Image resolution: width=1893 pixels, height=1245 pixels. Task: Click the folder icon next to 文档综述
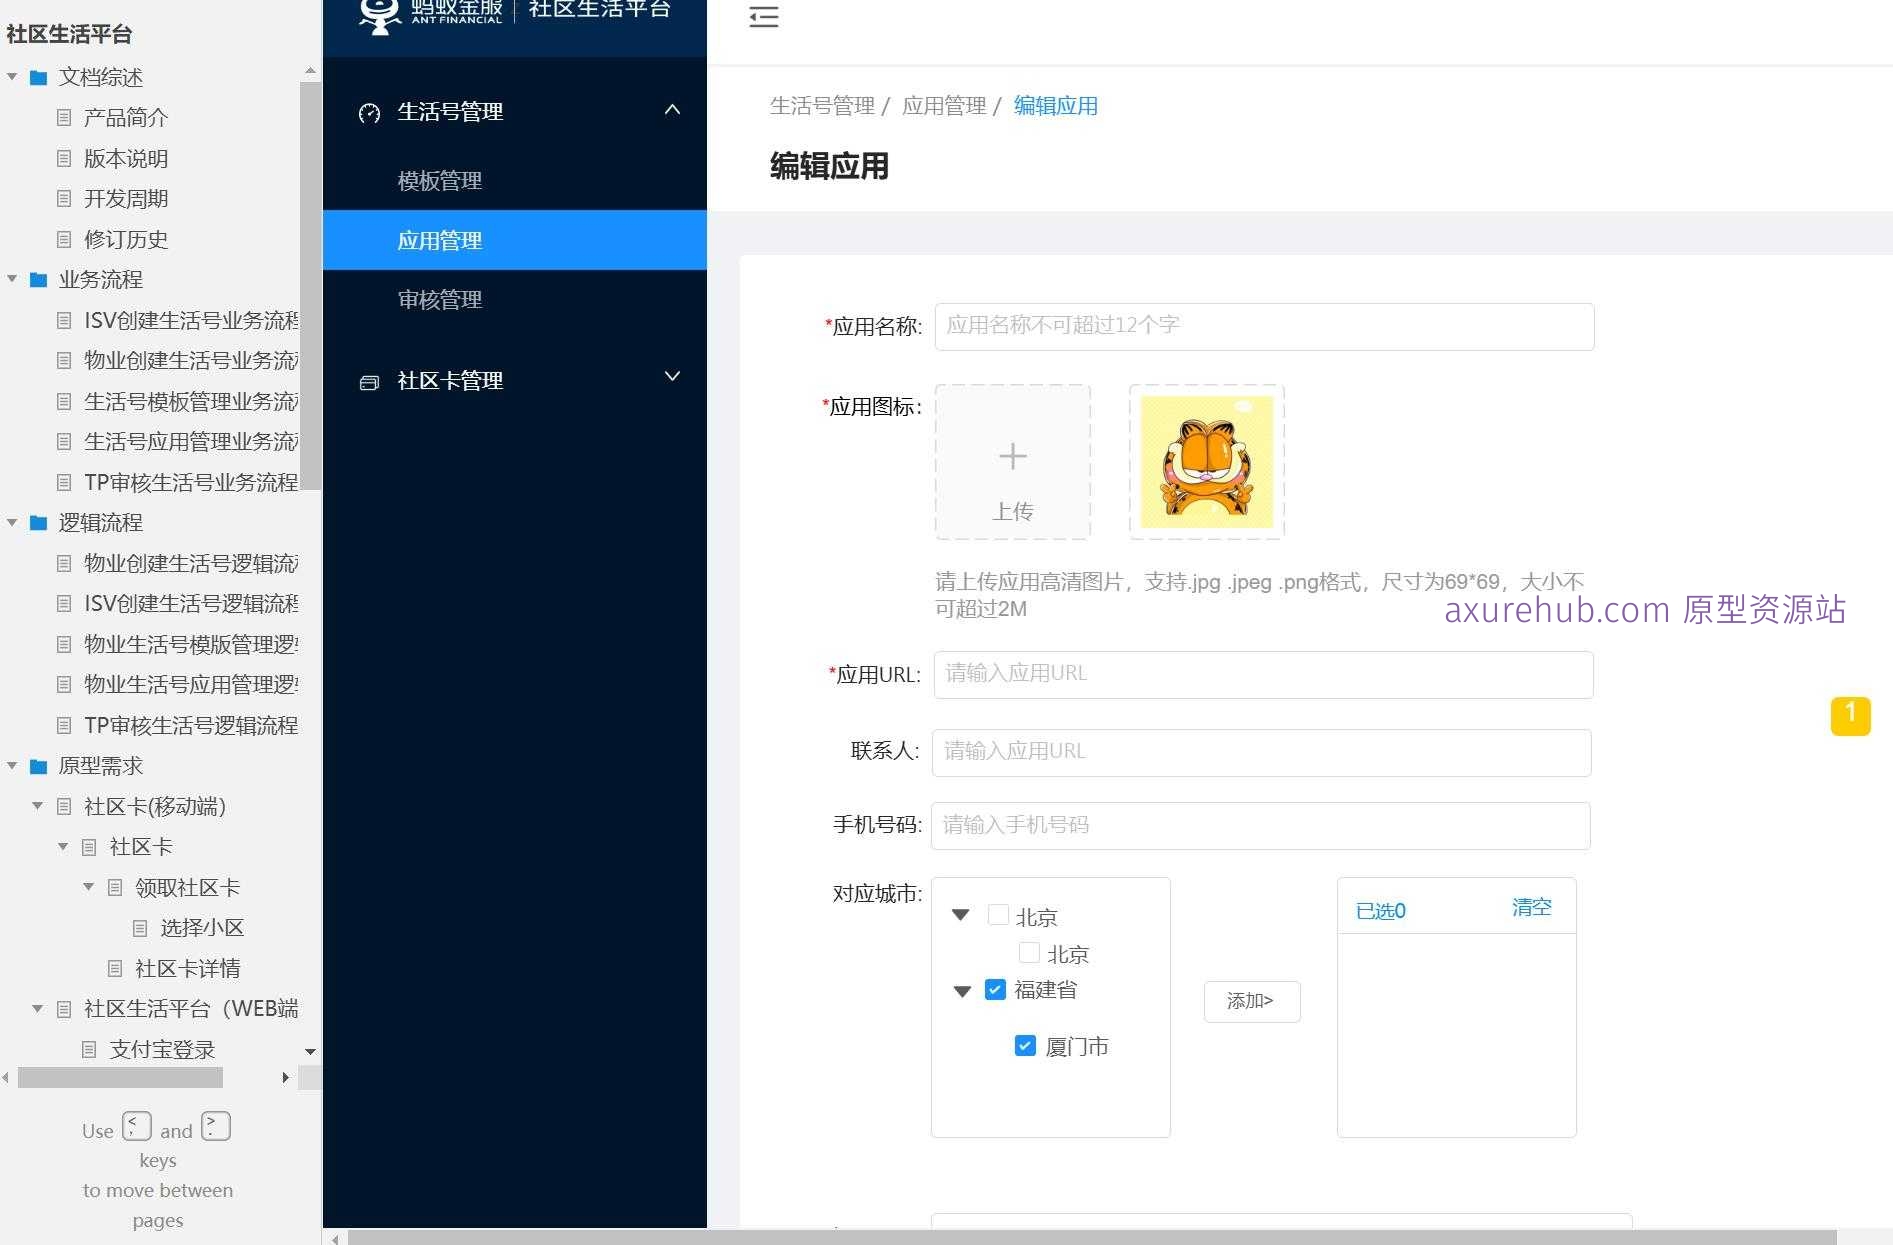tap(38, 77)
